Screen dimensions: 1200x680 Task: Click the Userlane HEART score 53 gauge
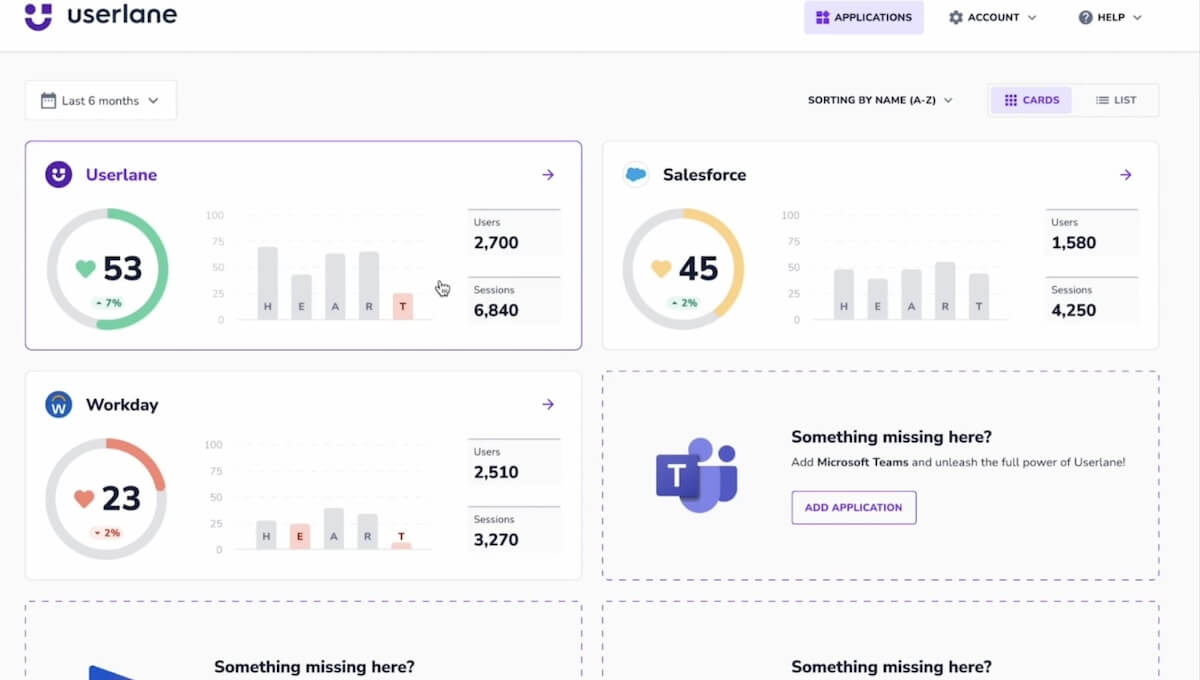[x=108, y=269]
